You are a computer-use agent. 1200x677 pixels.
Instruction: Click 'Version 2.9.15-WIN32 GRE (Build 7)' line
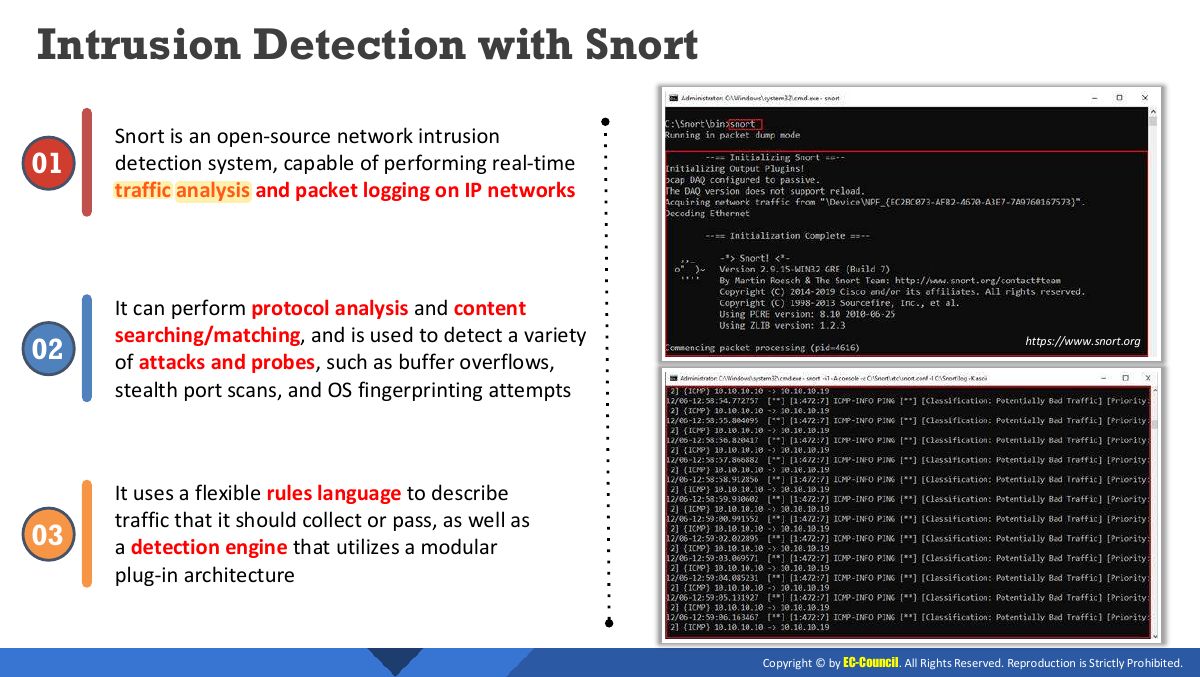[x=806, y=270]
